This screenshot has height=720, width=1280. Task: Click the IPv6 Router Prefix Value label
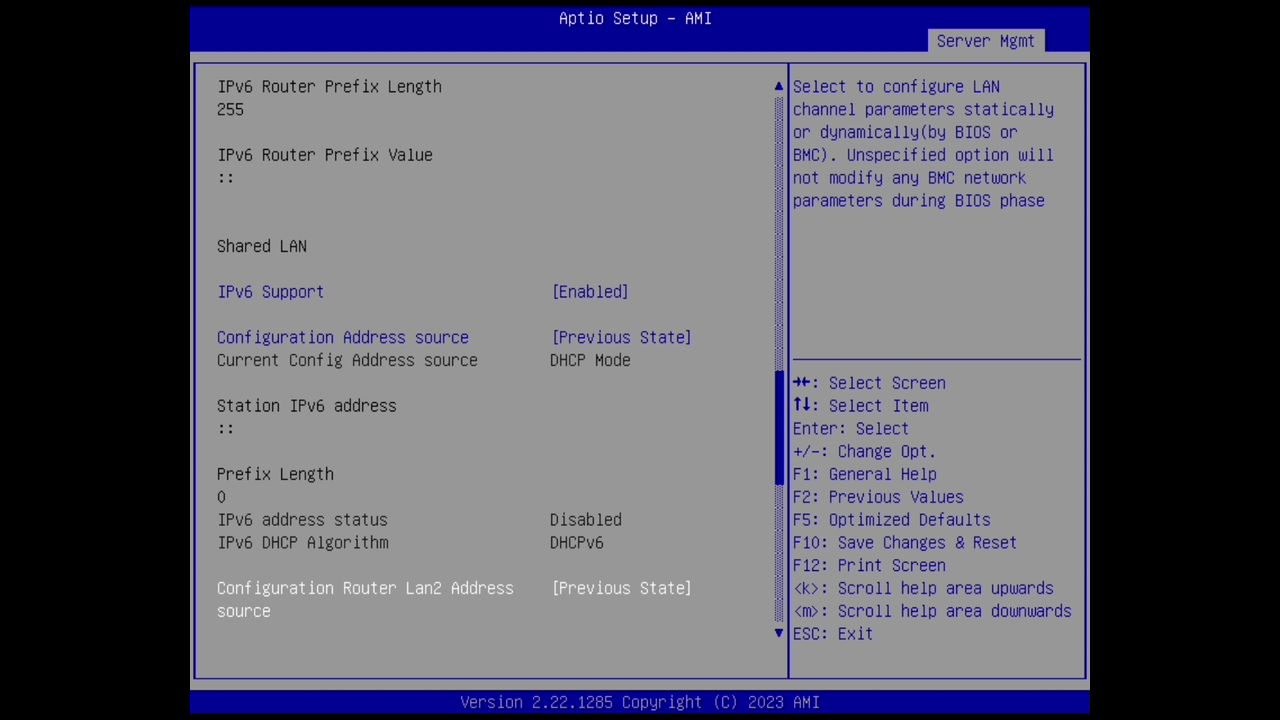(x=325, y=155)
